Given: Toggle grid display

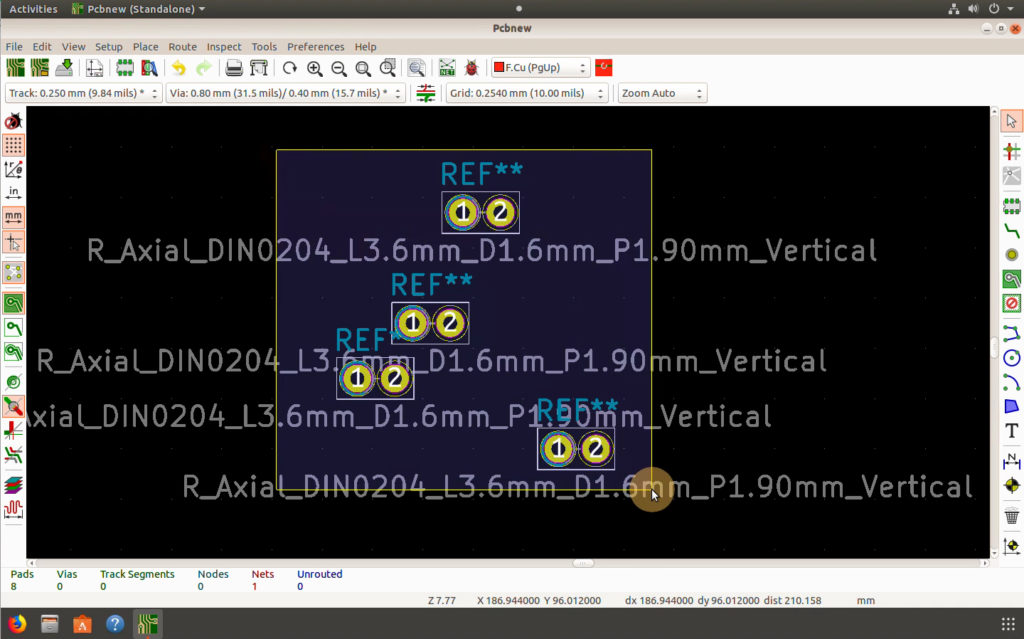Looking at the screenshot, I should click(13, 145).
